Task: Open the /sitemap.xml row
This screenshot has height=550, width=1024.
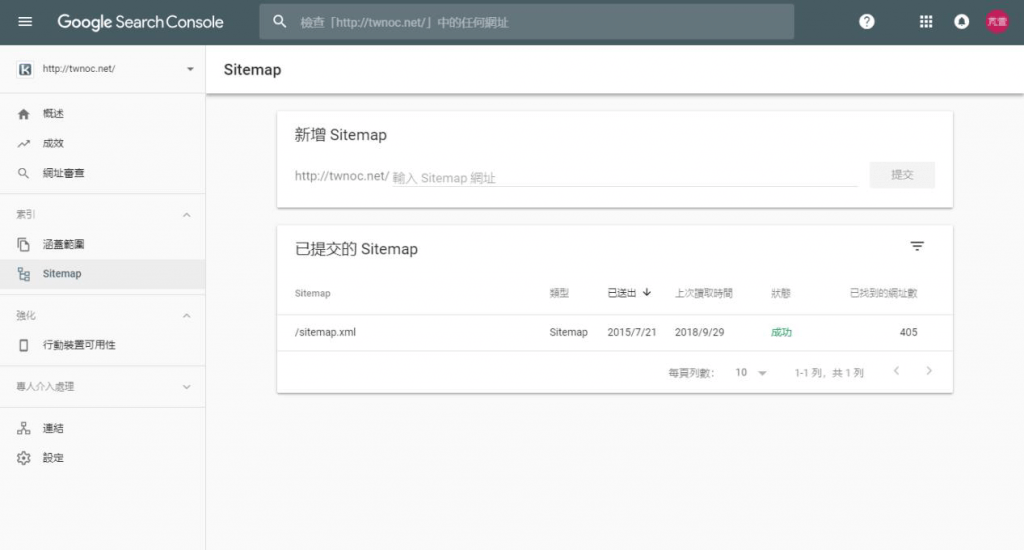Action: click(x=615, y=332)
